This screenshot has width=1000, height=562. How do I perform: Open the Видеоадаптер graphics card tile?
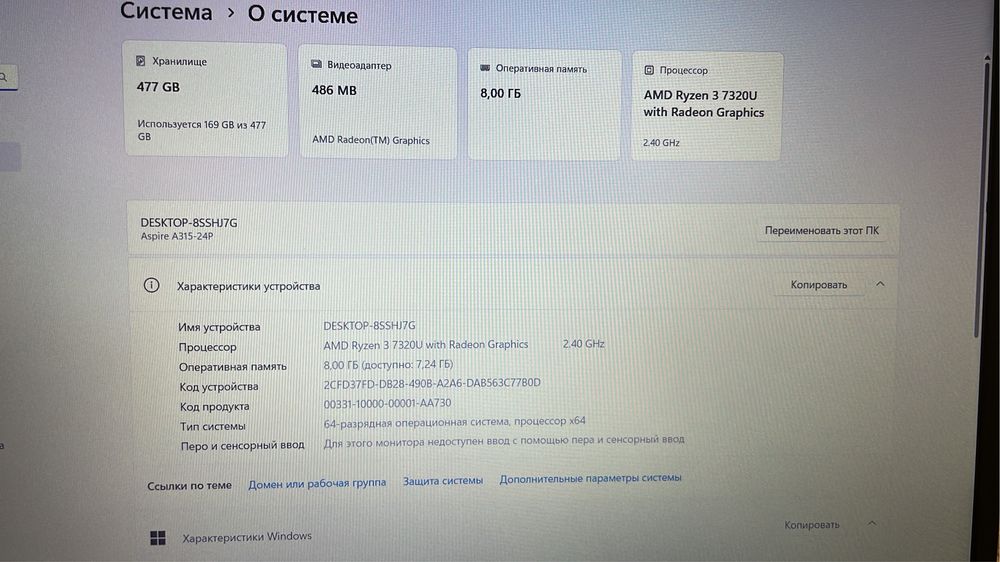tap(378, 103)
